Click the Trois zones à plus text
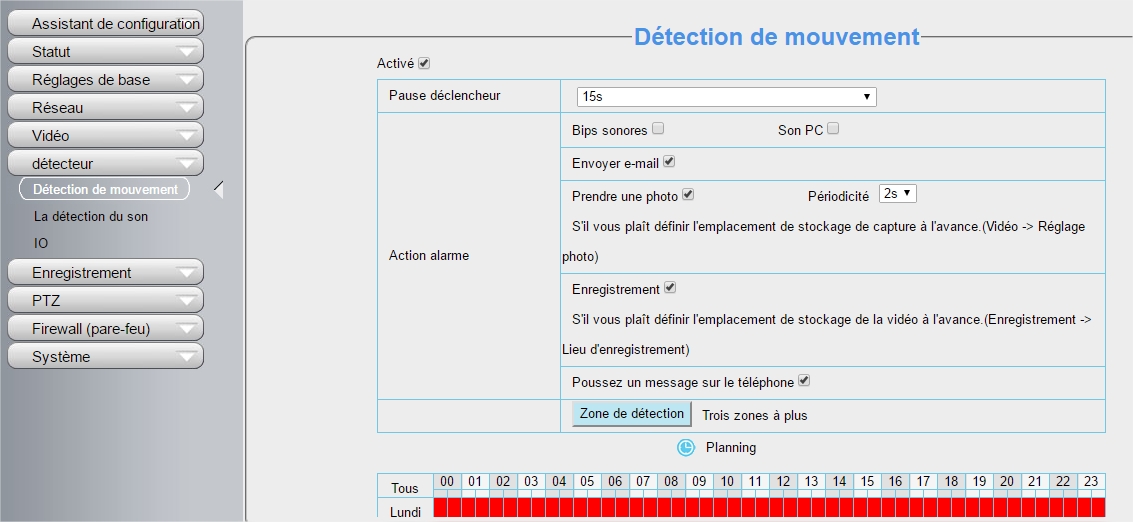 point(754,416)
